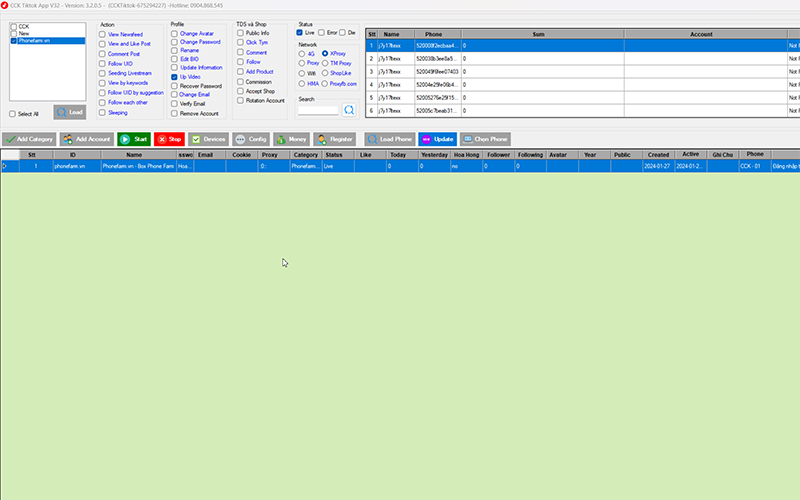Open the Devices panel

208,139
